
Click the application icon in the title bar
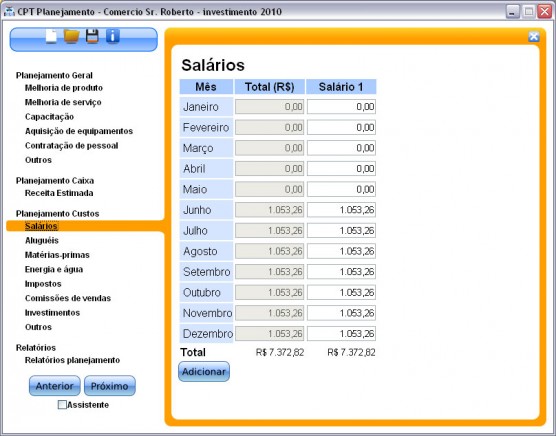coord(9,11)
